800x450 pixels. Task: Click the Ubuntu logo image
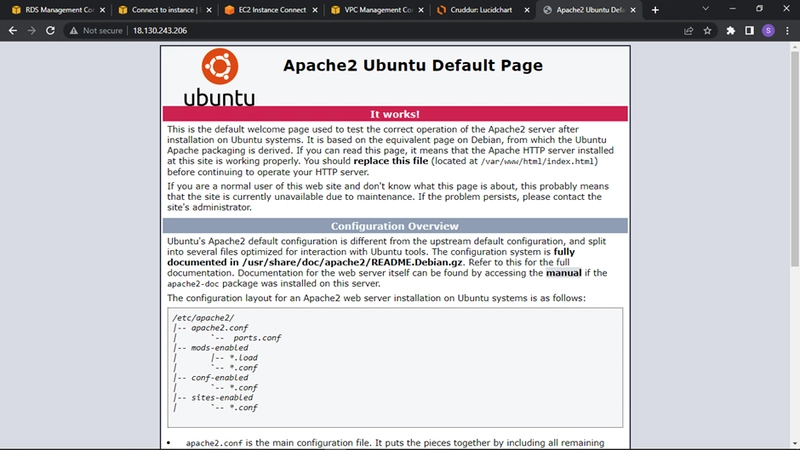pos(219,78)
